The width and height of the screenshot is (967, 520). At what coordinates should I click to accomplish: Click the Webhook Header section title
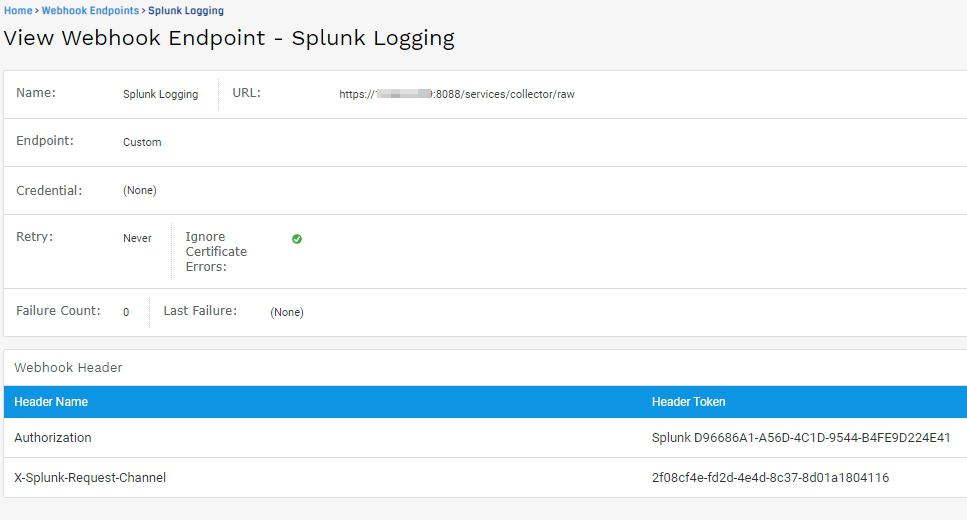point(68,368)
